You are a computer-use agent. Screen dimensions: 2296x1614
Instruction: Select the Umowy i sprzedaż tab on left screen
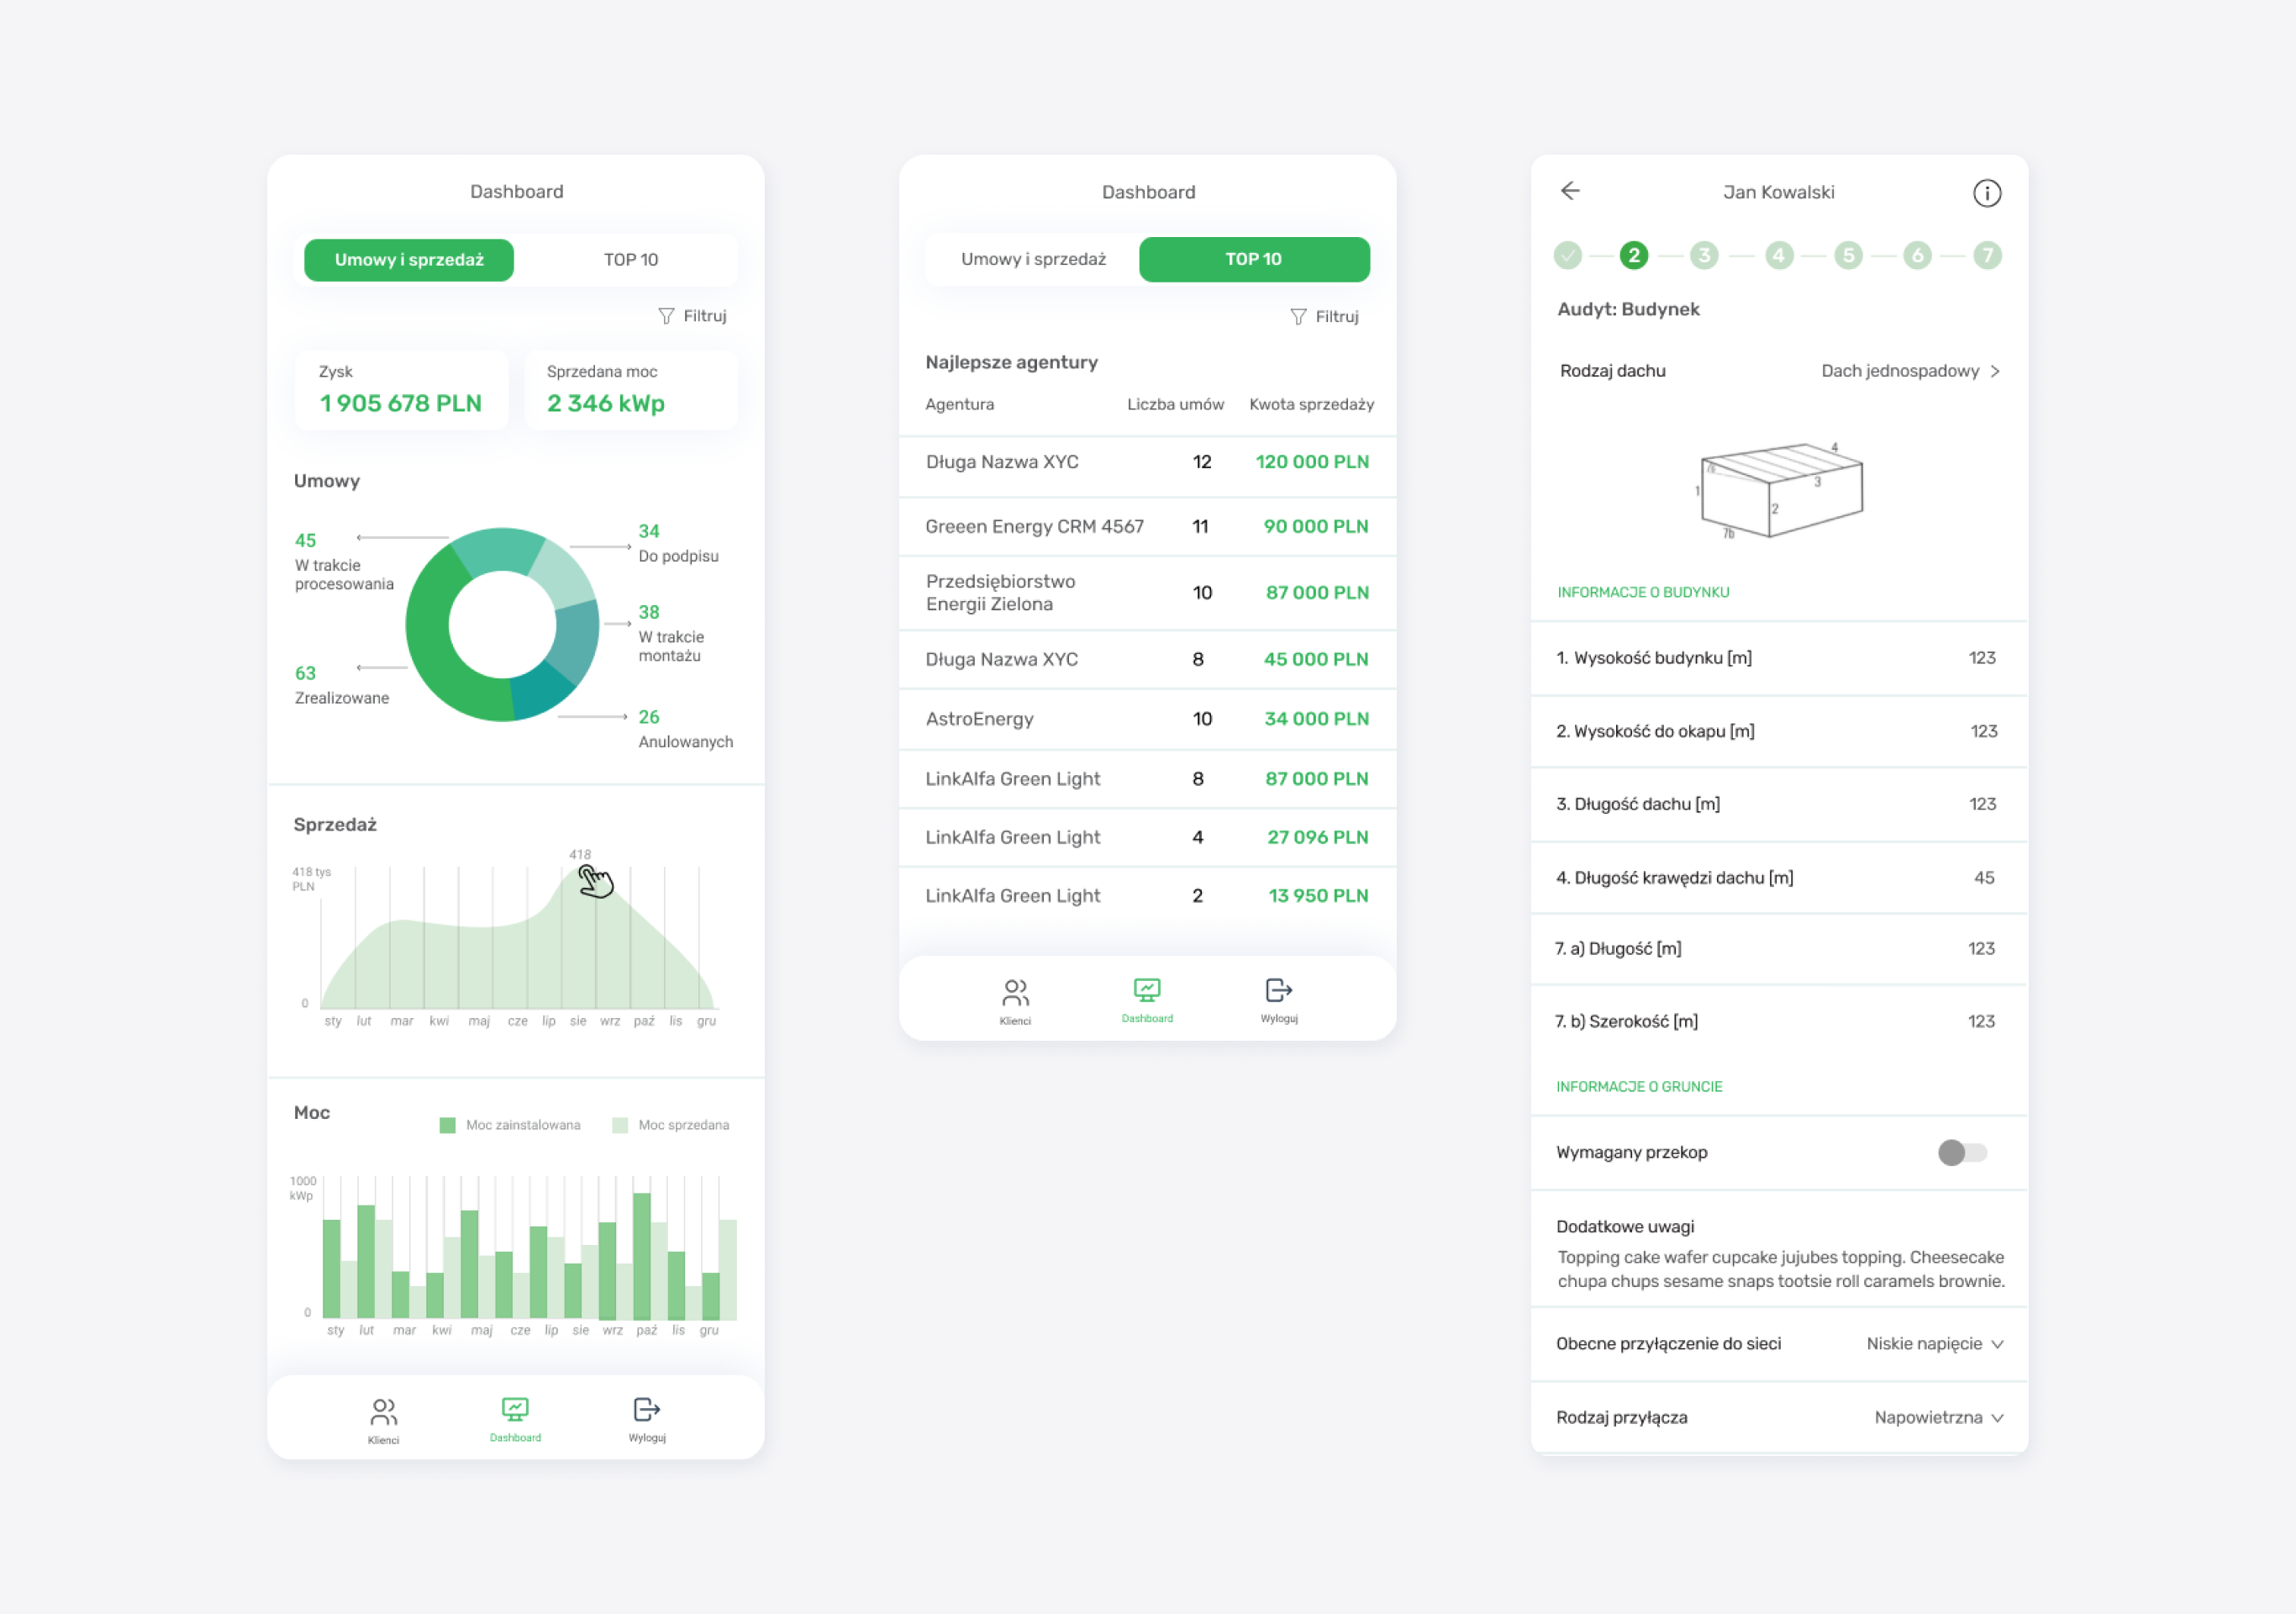(409, 260)
